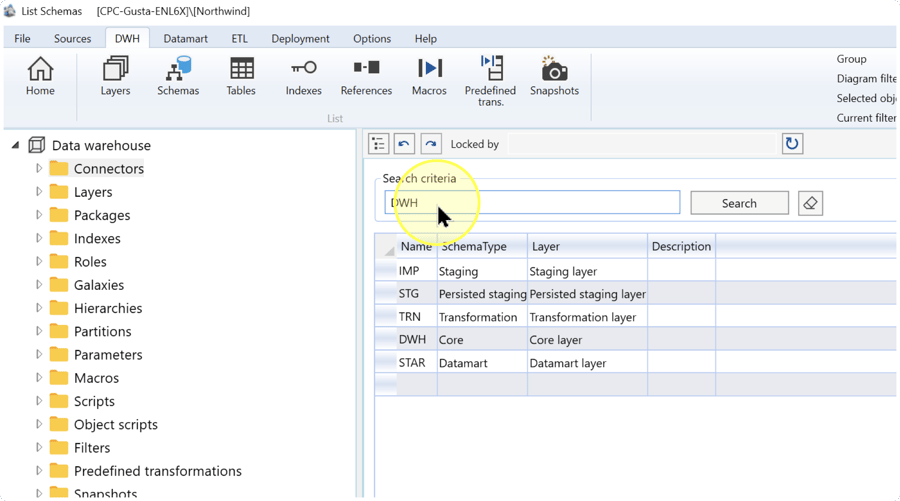Click the redo arrow icon
The width and height of the screenshot is (900, 501).
[431, 143]
